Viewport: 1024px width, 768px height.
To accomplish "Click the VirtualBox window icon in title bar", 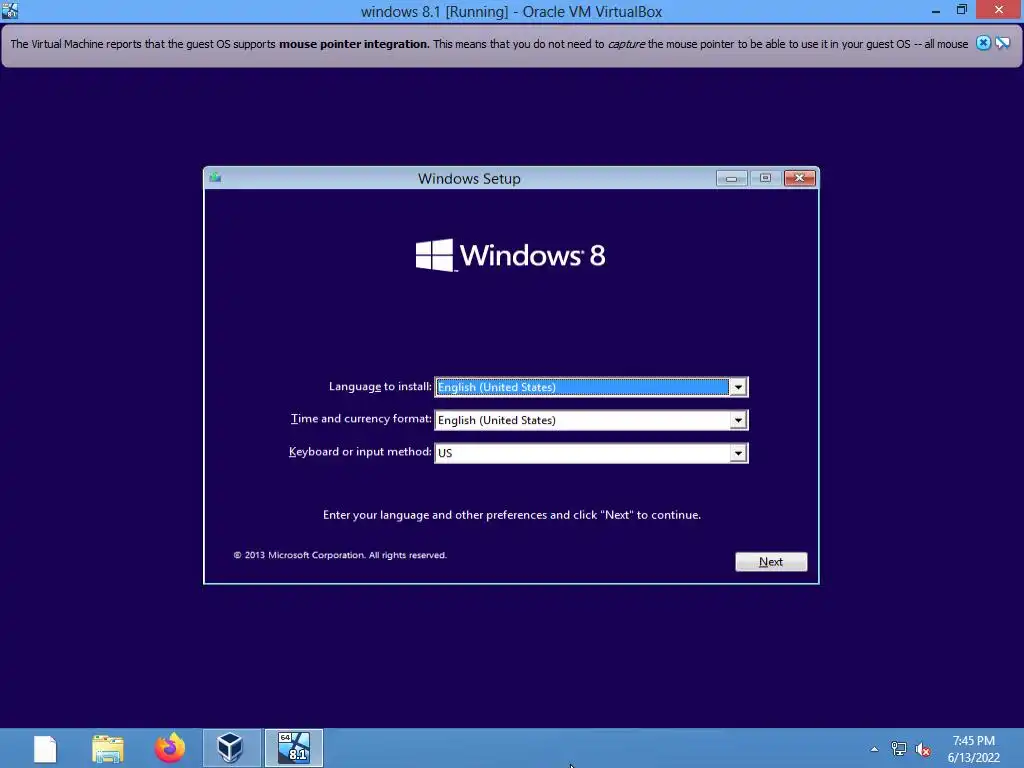I will point(10,10).
